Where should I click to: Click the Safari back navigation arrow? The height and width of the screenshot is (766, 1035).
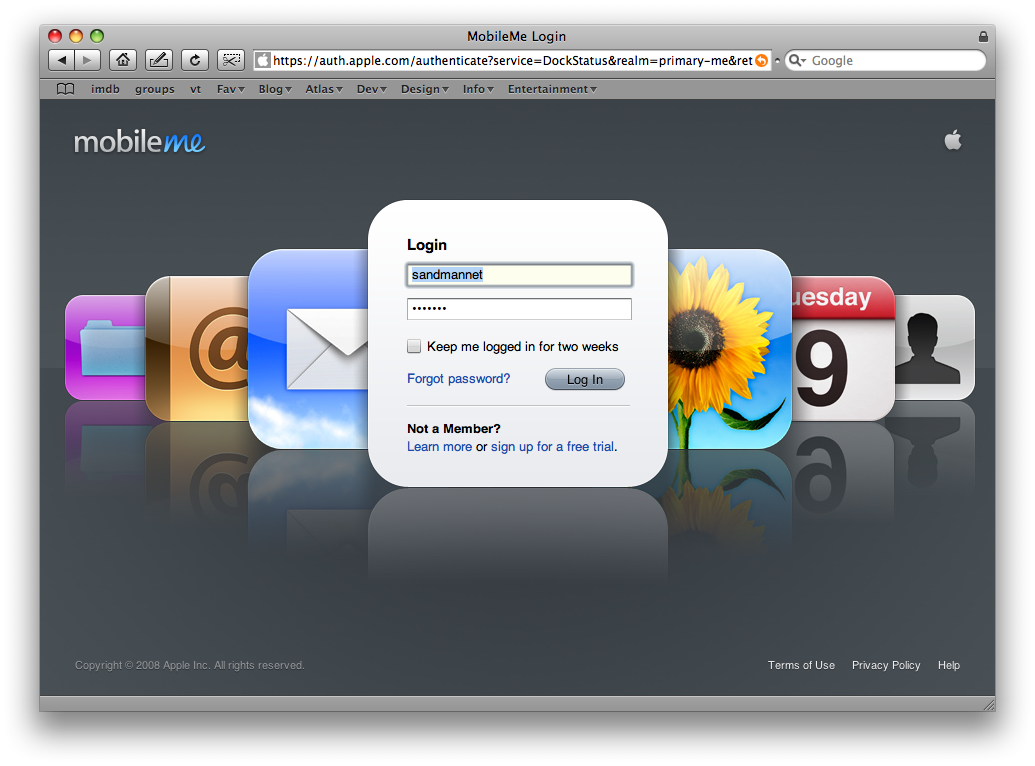point(62,60)
